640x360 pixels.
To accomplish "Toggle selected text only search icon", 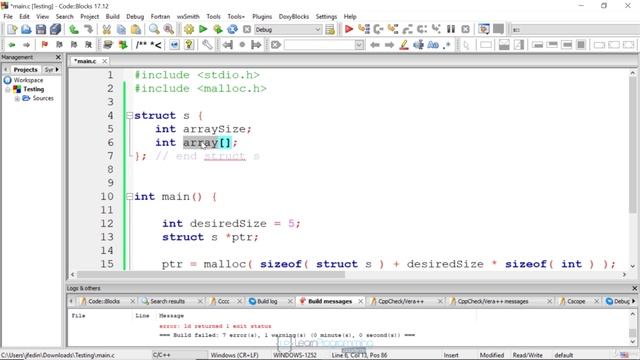I will point(419,45).
